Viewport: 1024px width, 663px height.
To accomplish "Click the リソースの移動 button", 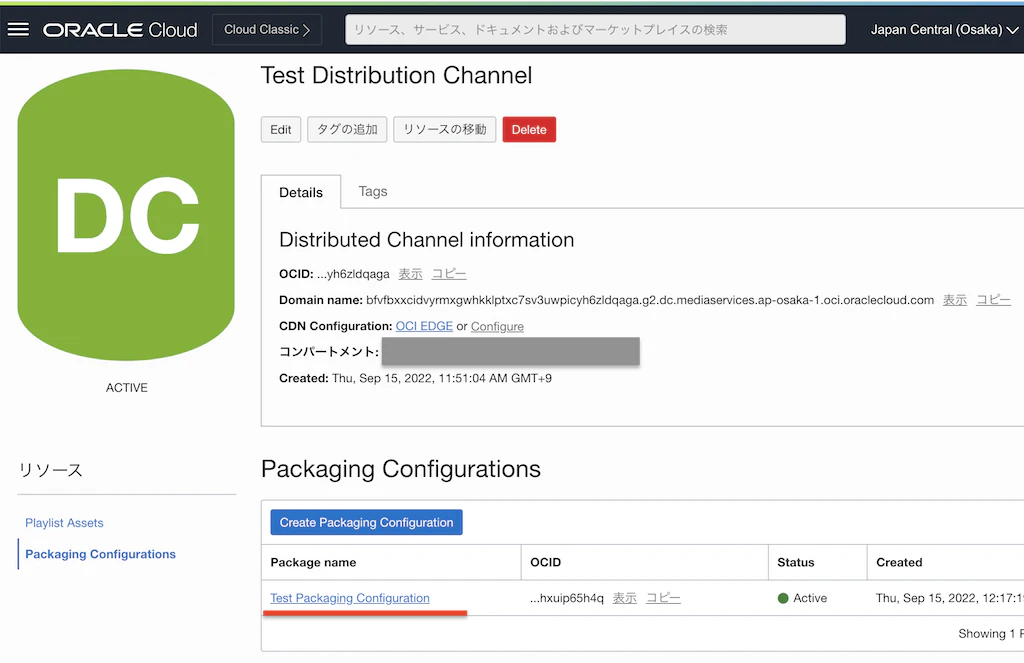I will tap(445, 129).
